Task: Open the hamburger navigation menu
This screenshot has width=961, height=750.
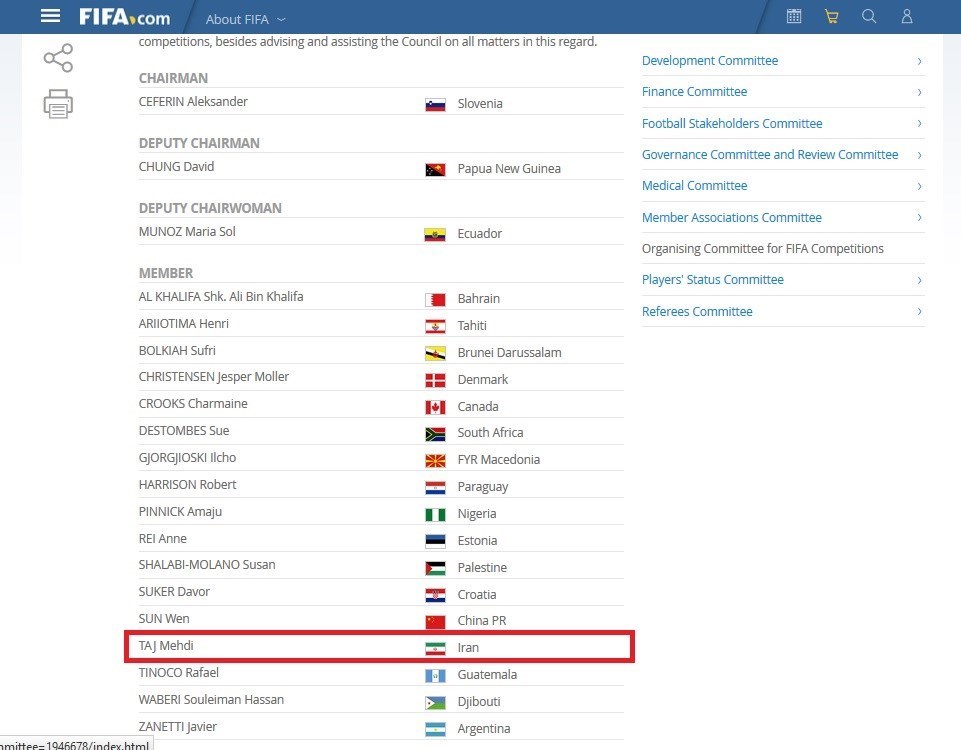Action: pos(50,17)
